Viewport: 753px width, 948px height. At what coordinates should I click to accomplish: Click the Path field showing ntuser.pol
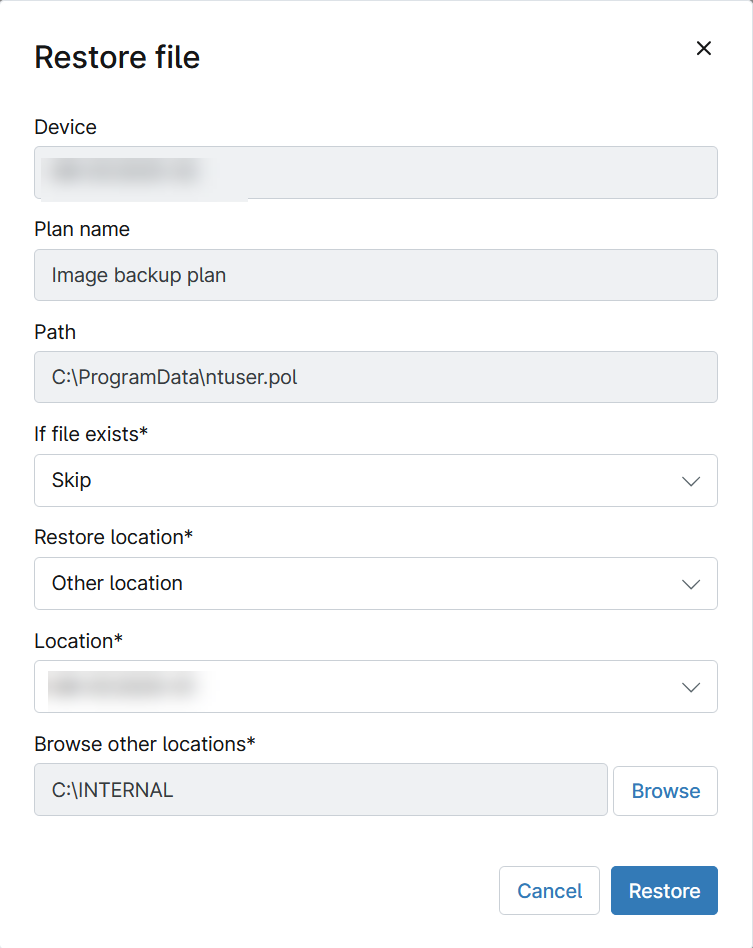coord(375,377)
